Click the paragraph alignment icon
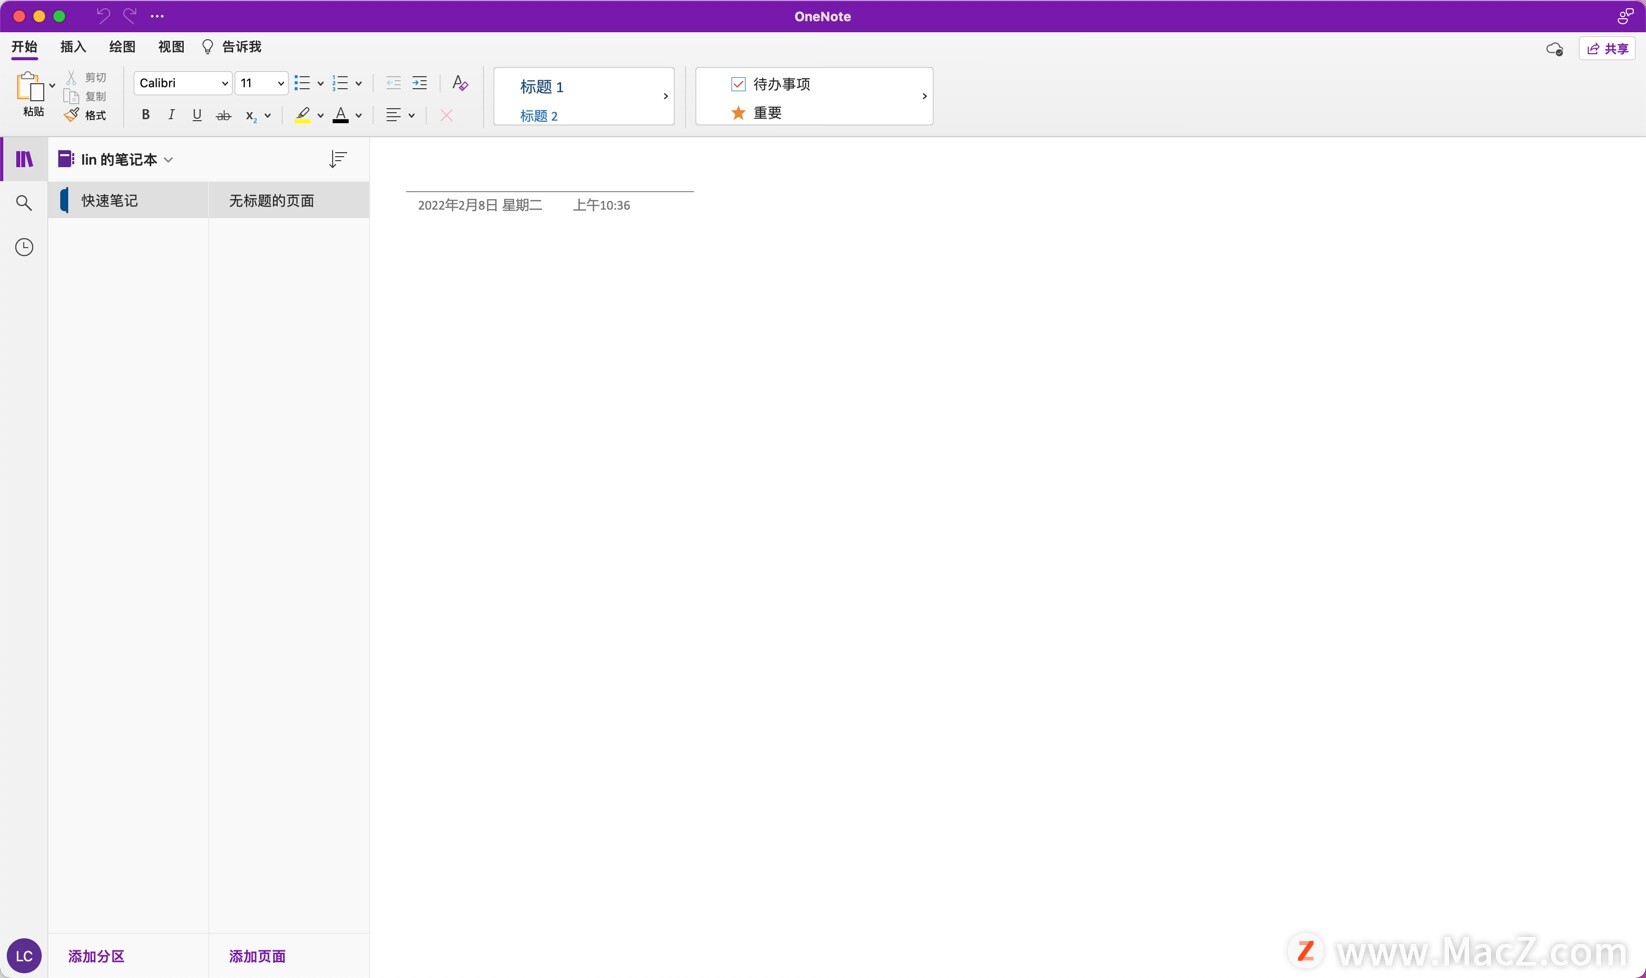This screenshot has width=1646, height=978. click(x=393, y=115)
